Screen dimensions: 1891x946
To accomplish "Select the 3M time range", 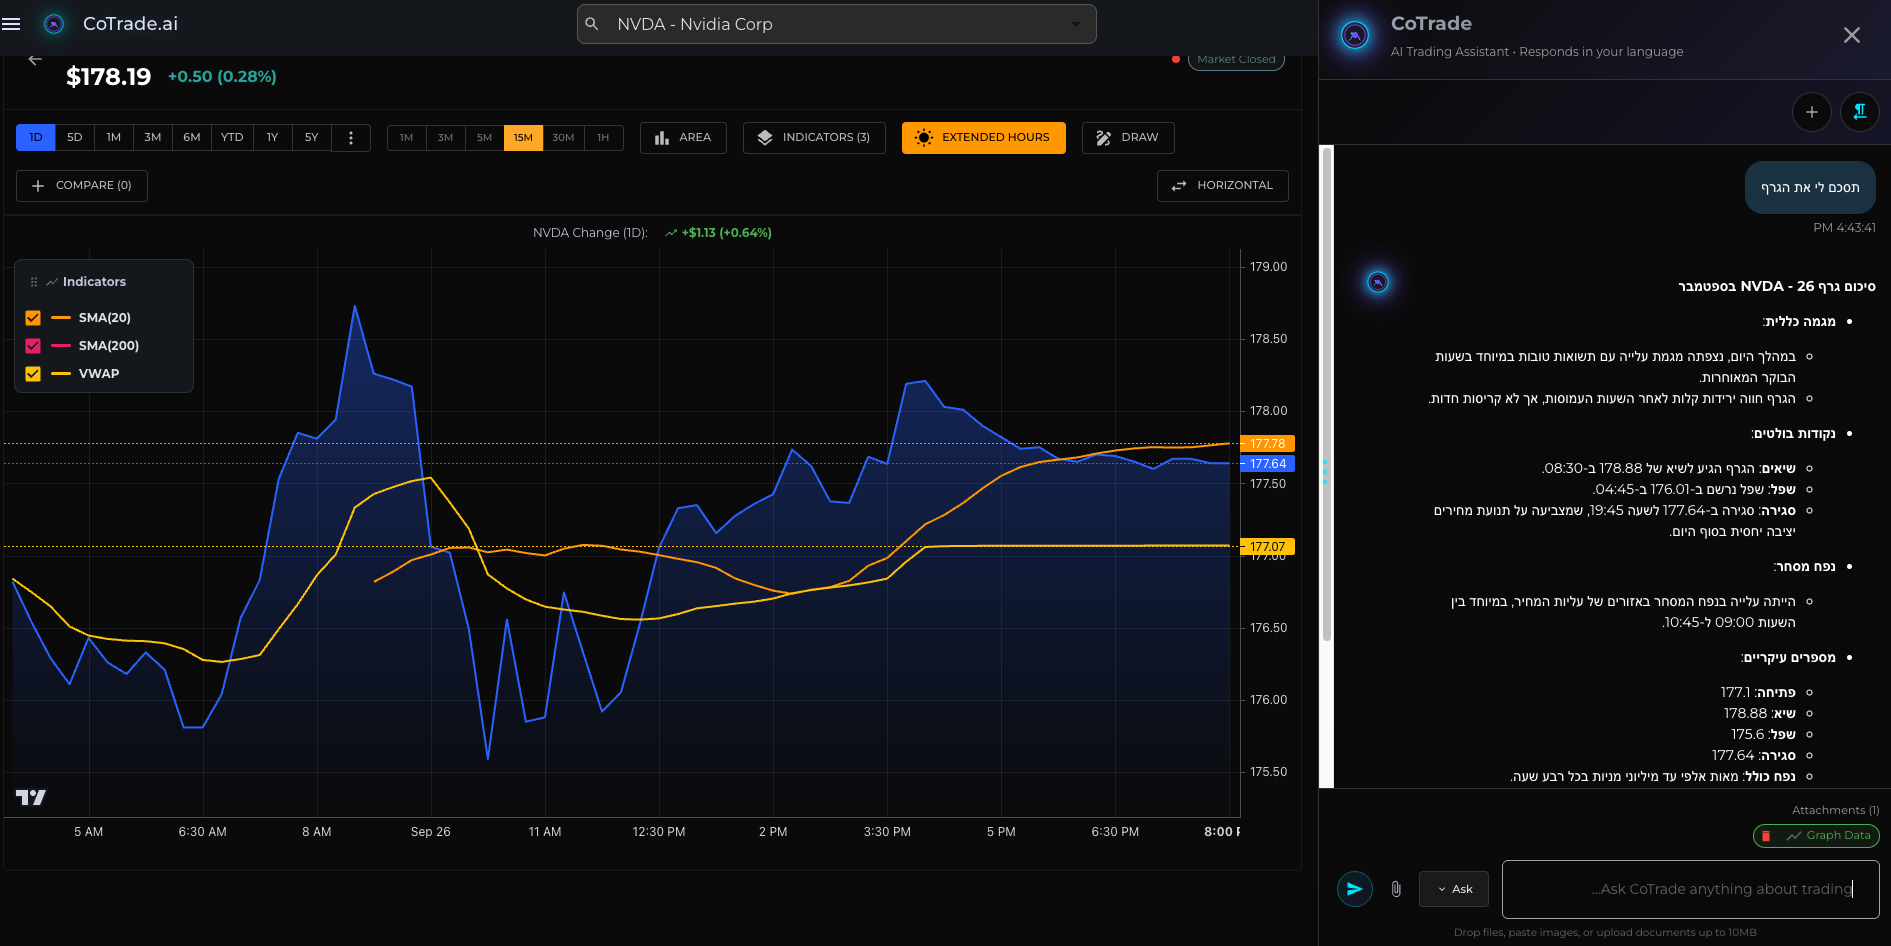I will pos(153,138).
